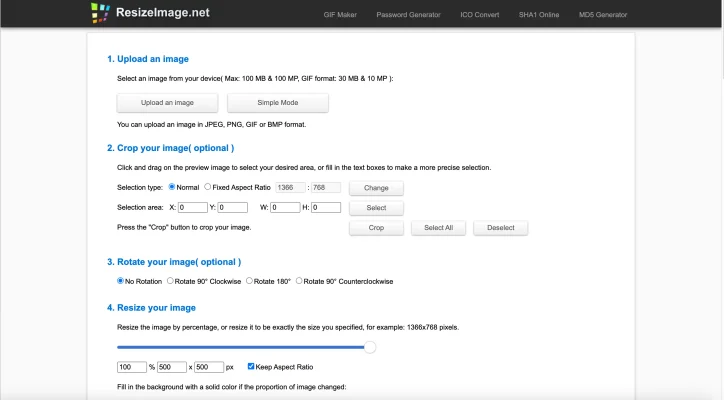Click the Select All button

click(x=438, y=228)
